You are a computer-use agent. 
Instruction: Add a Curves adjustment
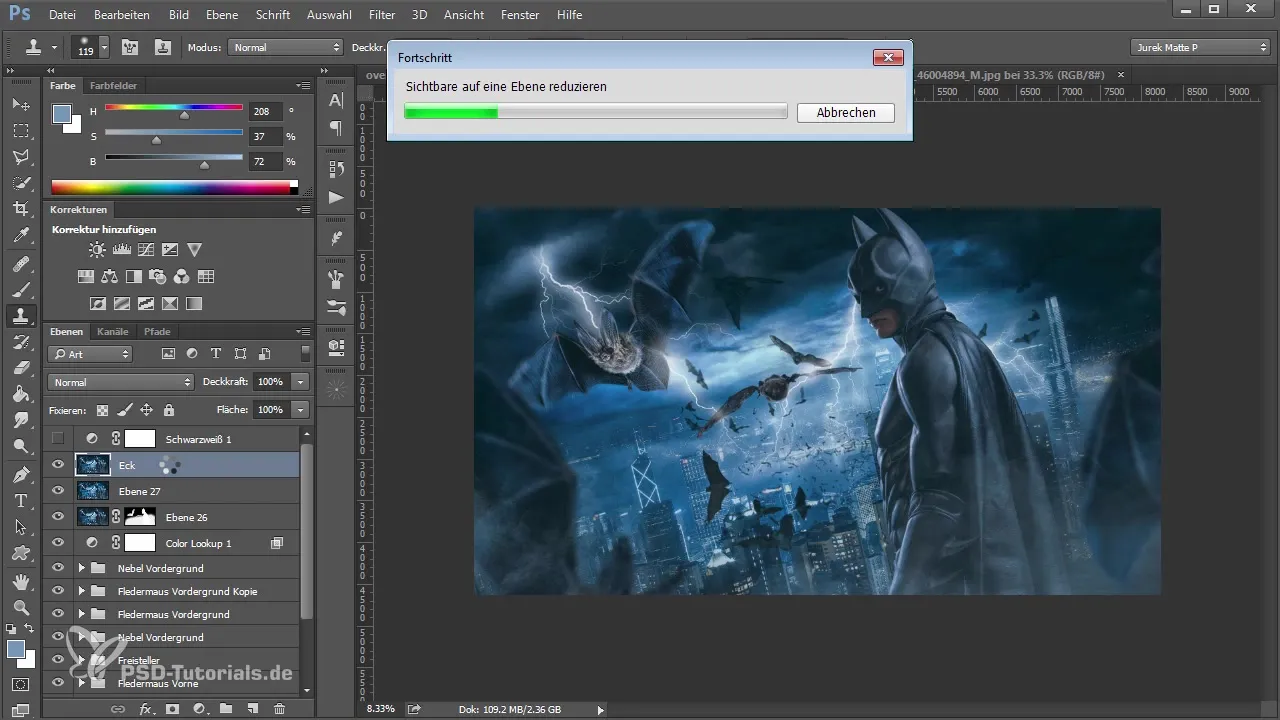[146, 250]
